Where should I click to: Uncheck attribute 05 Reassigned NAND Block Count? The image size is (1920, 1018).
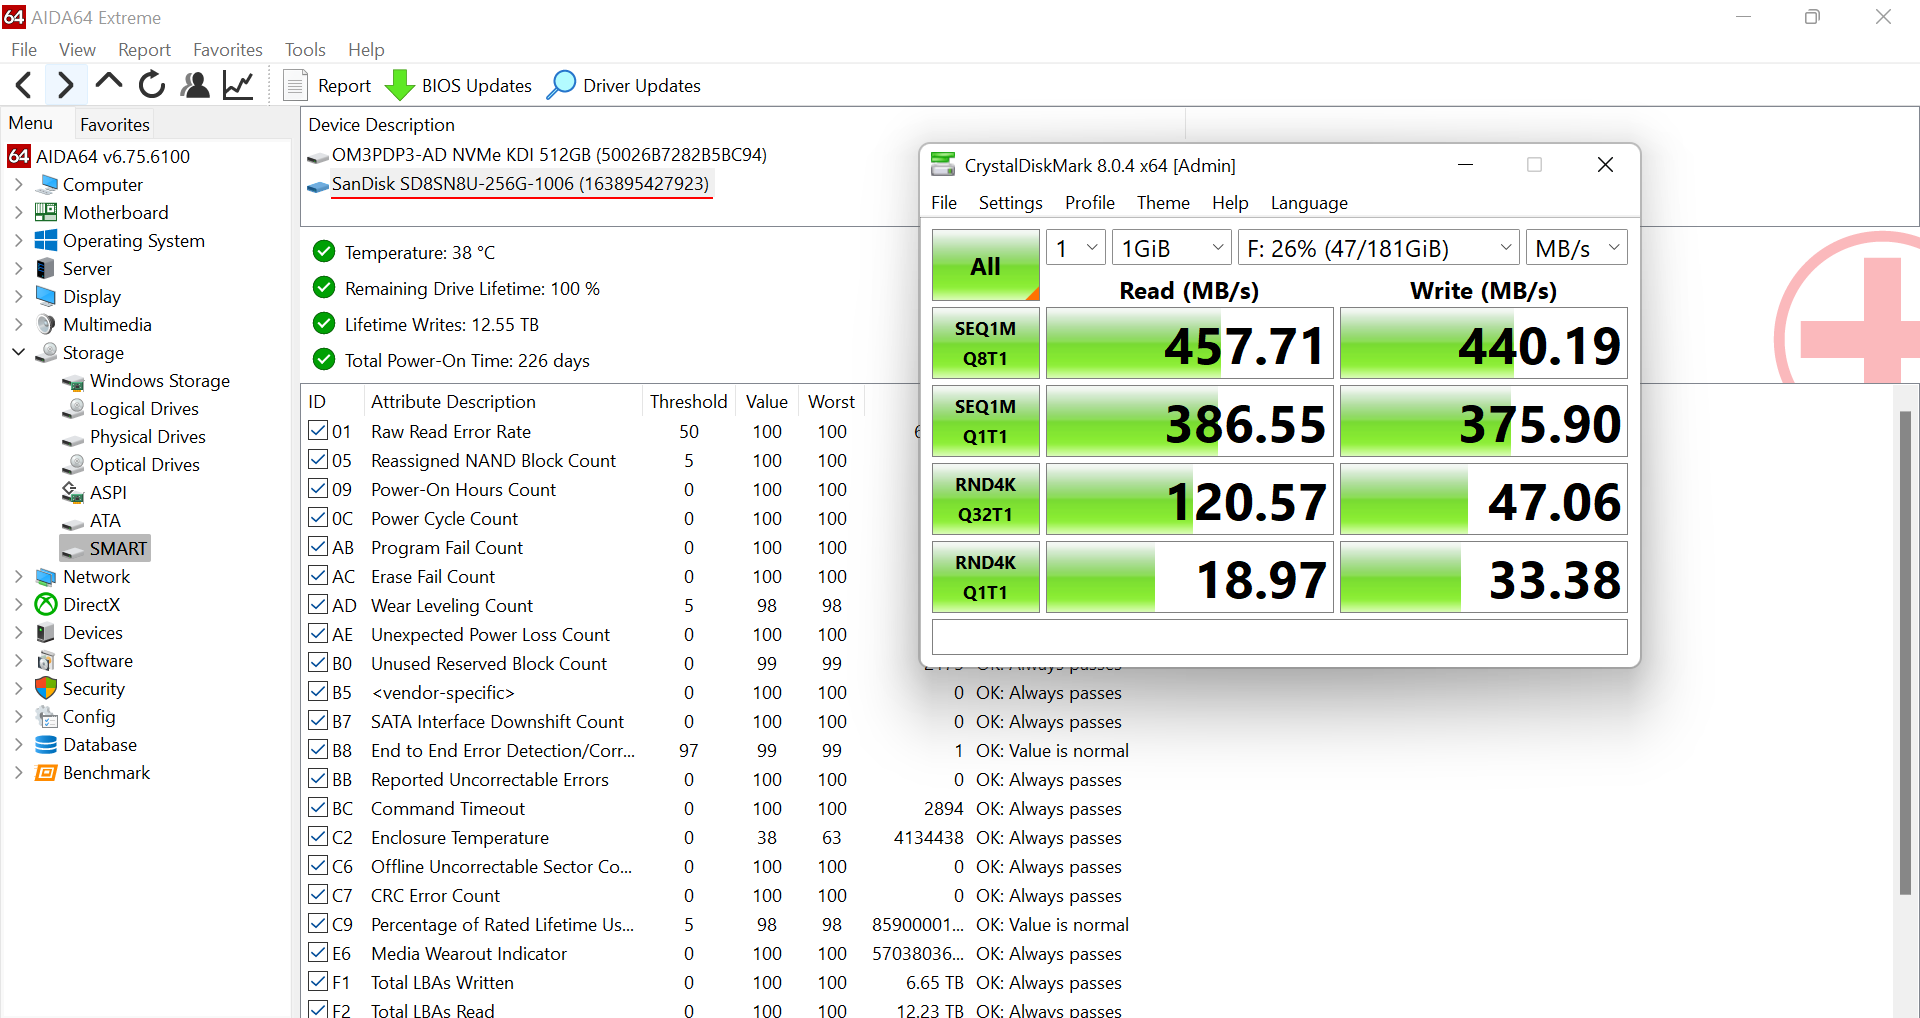pyautogui.click(x=318, y=460)
